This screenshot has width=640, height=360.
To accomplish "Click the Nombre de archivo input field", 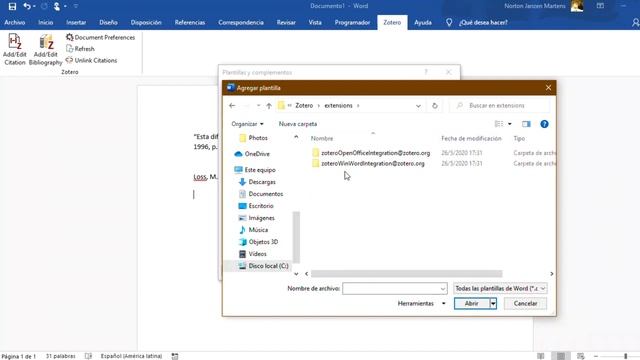I will point(395,289).
